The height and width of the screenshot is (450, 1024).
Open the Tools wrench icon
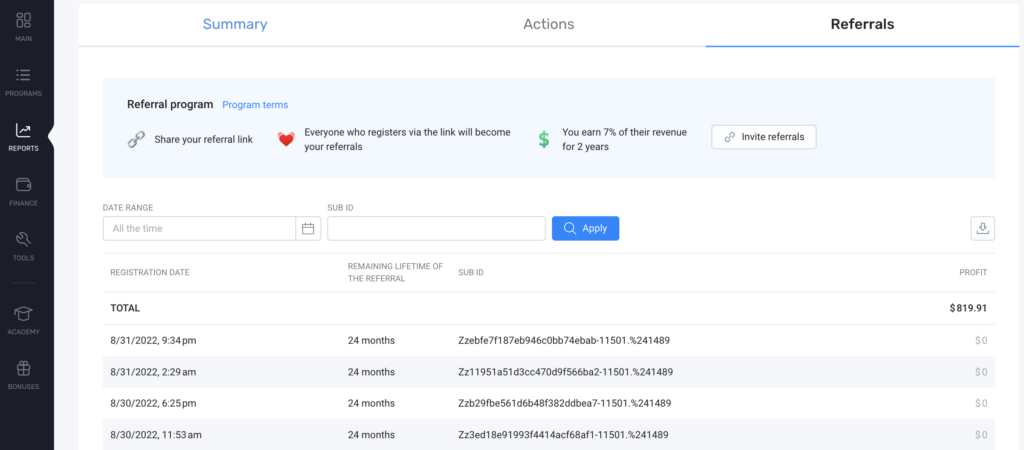[x=23, y=240]
